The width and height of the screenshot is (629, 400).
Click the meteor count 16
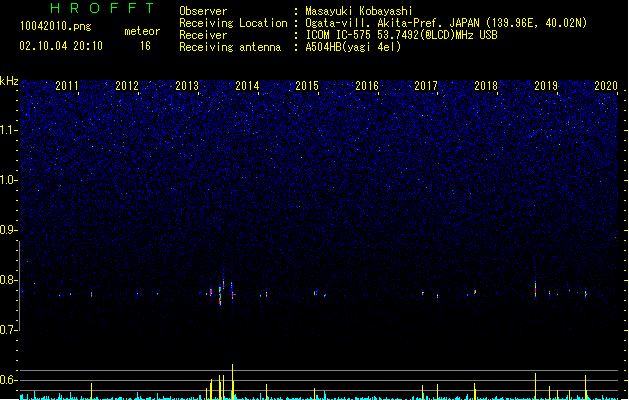[x=145, y=46]
